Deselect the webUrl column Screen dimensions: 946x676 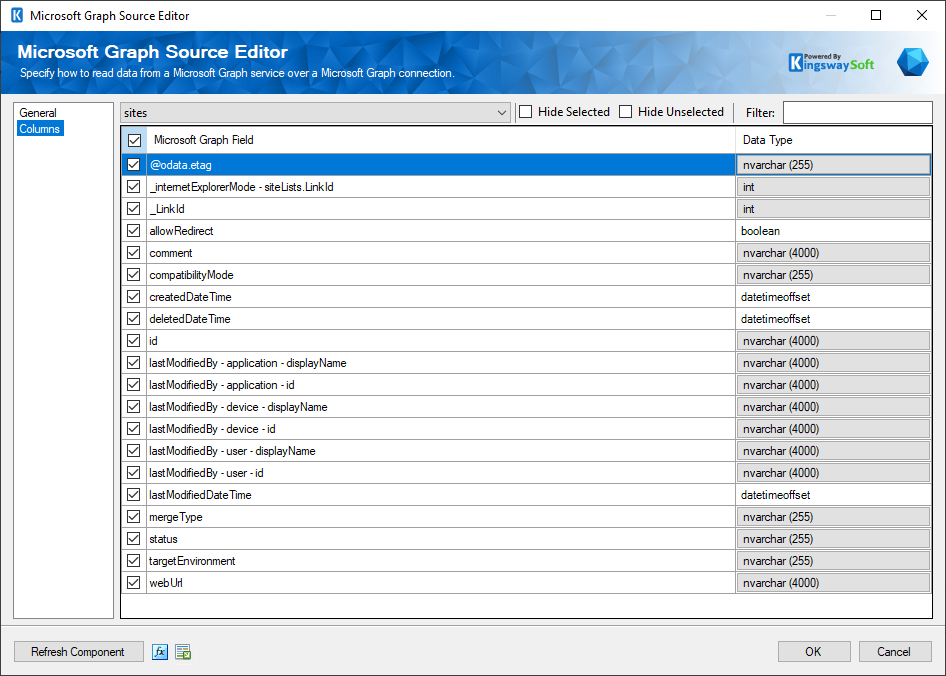(x=133, y=582)
